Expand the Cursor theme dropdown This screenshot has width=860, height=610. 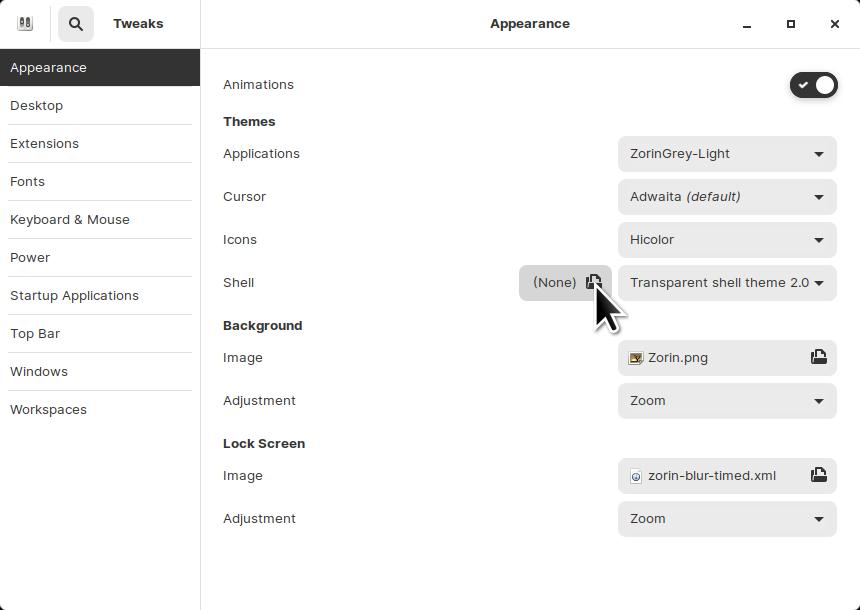click(x=727, y=197)
